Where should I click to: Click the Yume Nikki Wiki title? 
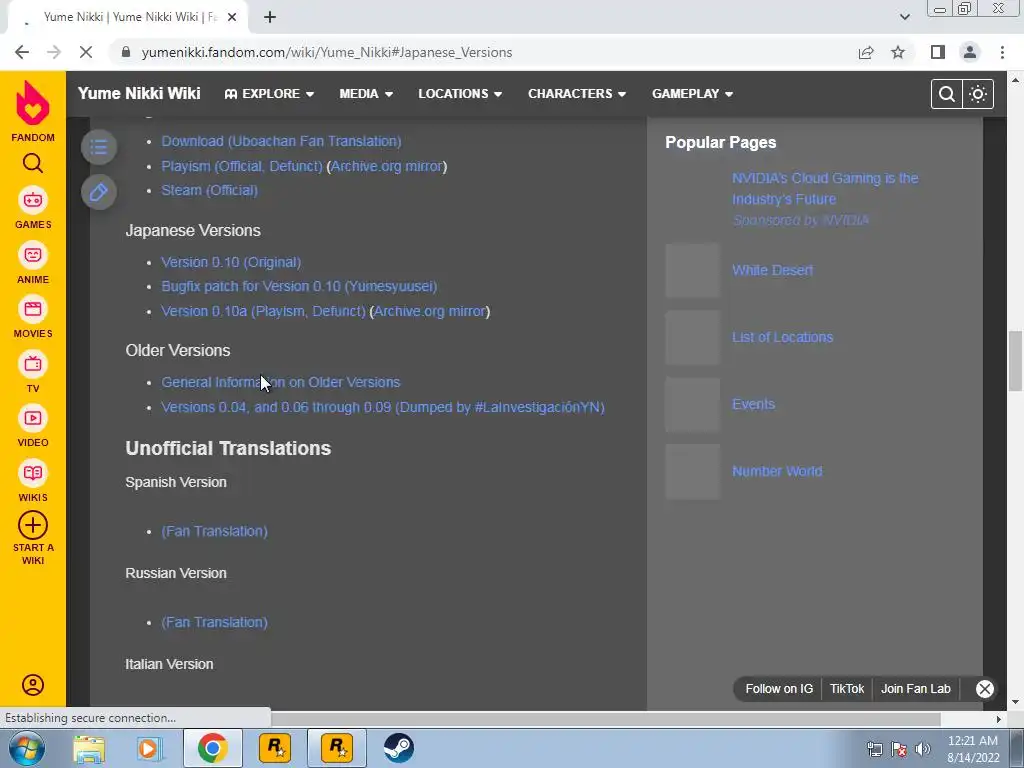(x=139, y=93)
